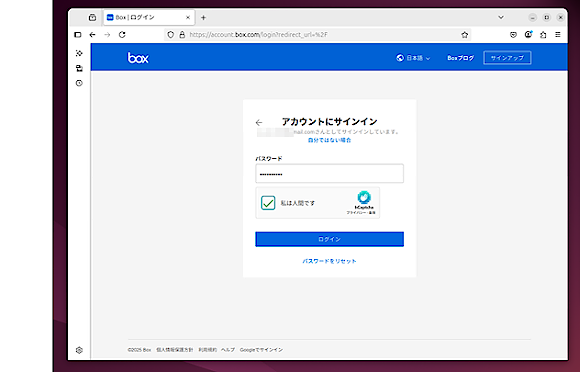
Task: Reload the page with refresh icon
Action: tap(122, 35)
